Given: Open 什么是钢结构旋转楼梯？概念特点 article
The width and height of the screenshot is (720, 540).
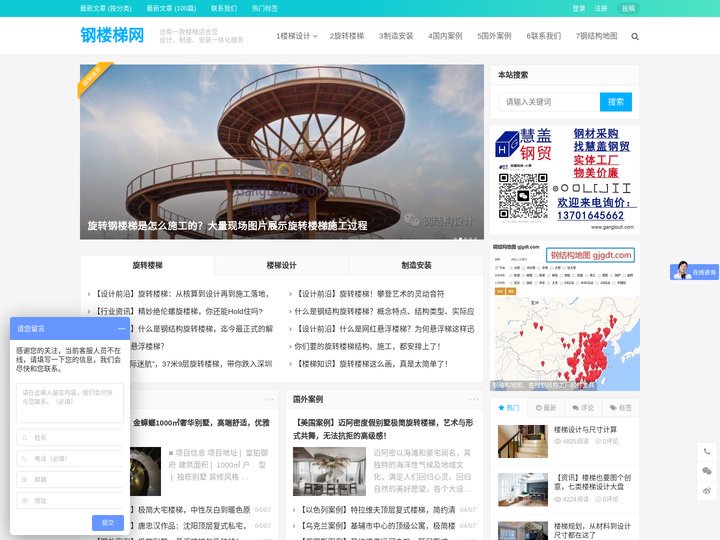Looking at the screenshot, I should (384, 311).
